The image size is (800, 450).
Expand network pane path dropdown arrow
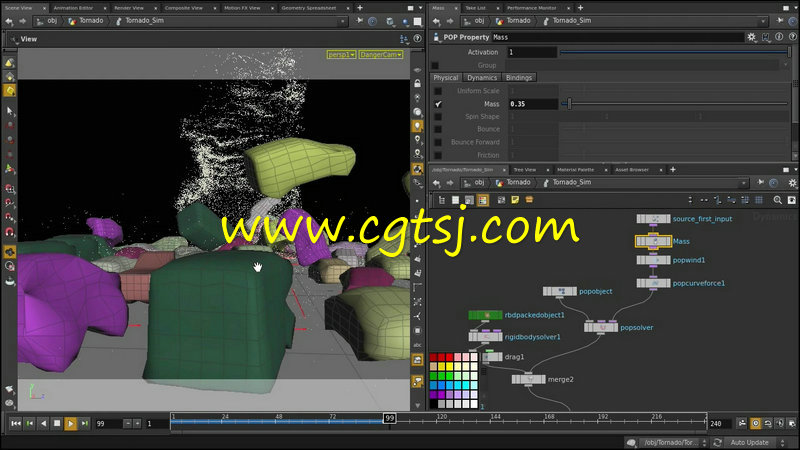click(x=743, y=183)
